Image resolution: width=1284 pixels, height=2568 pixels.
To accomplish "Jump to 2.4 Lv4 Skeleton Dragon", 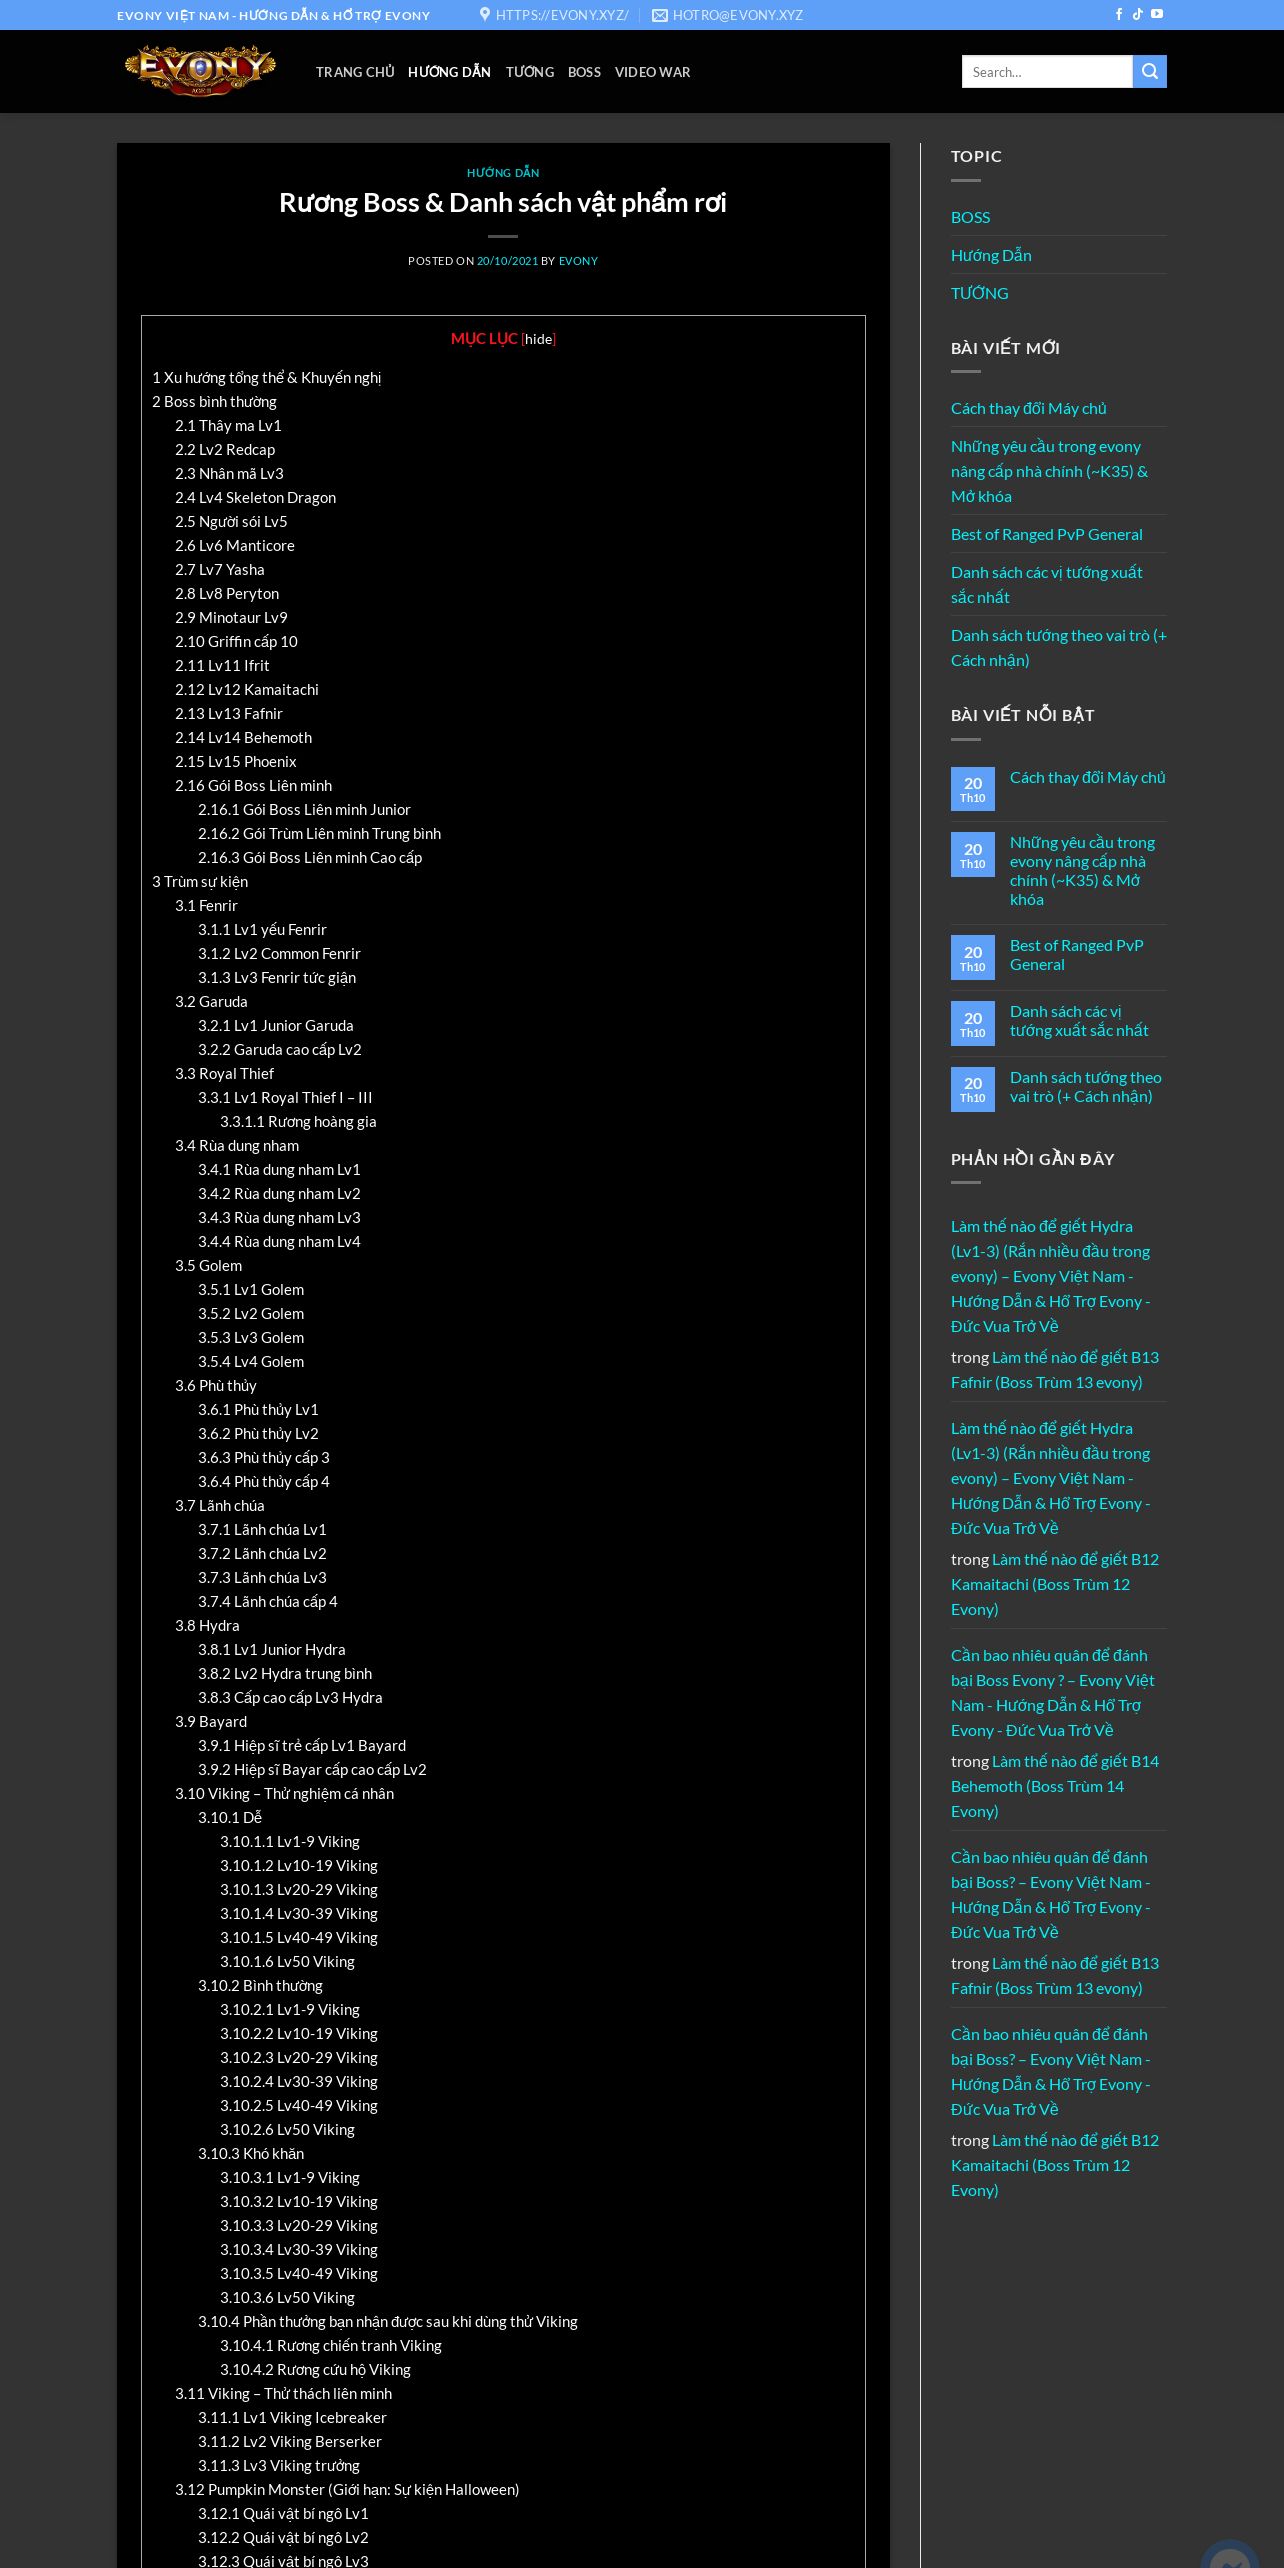I will pyautogui.click(x=255, y=498).
